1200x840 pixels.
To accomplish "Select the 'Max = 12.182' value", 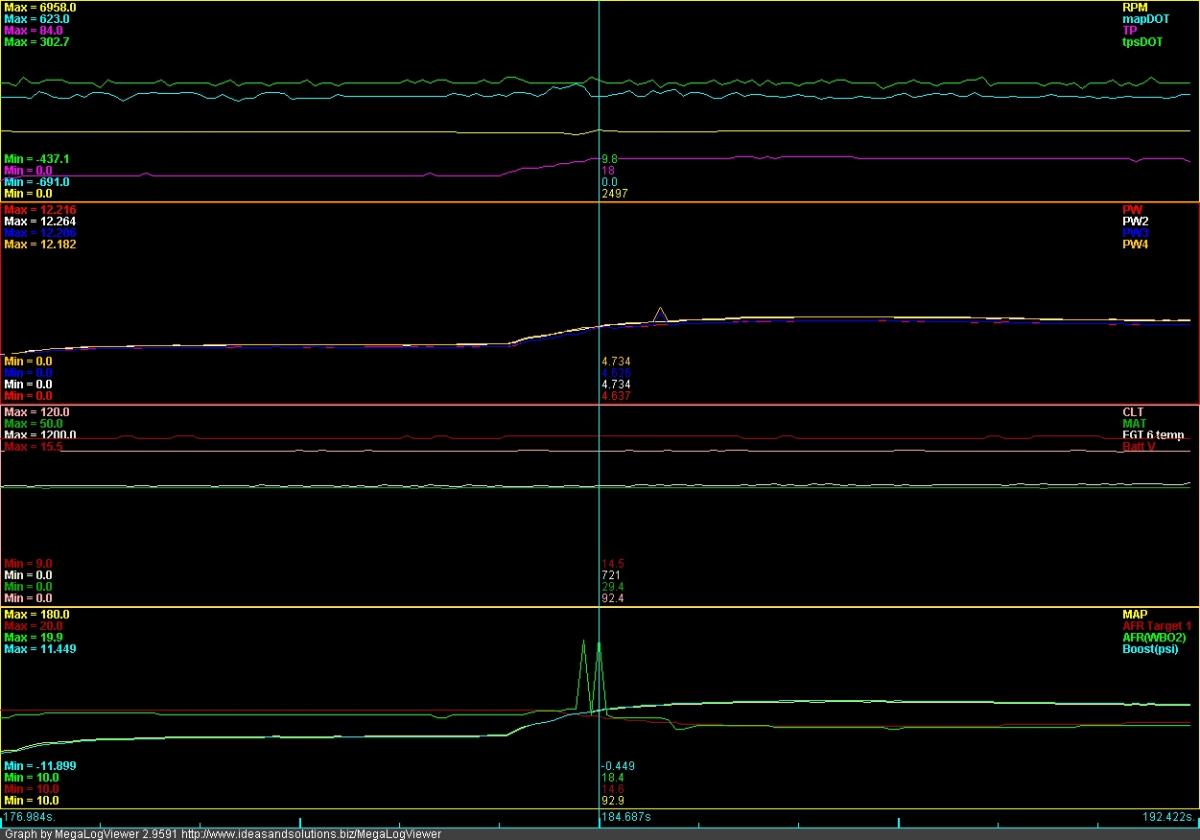I will [40, 245].
